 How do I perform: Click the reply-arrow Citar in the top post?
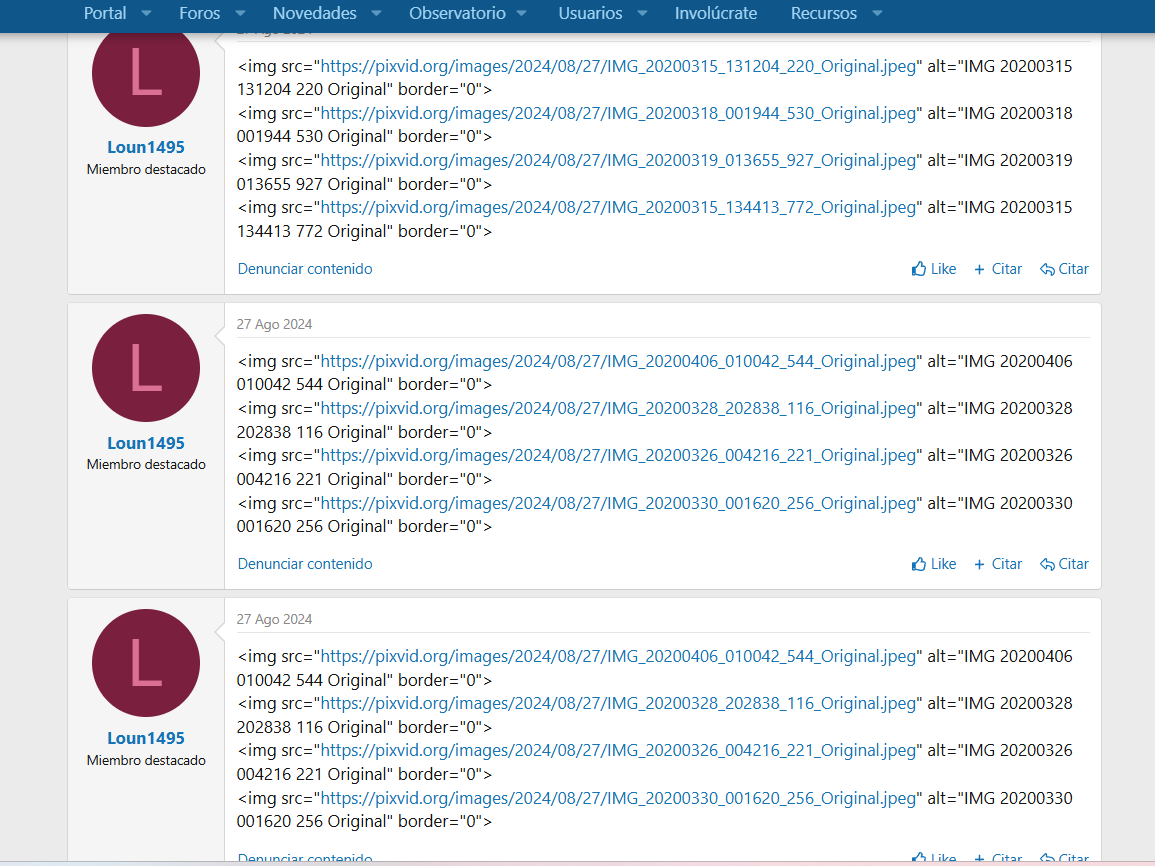point(1064,269)
